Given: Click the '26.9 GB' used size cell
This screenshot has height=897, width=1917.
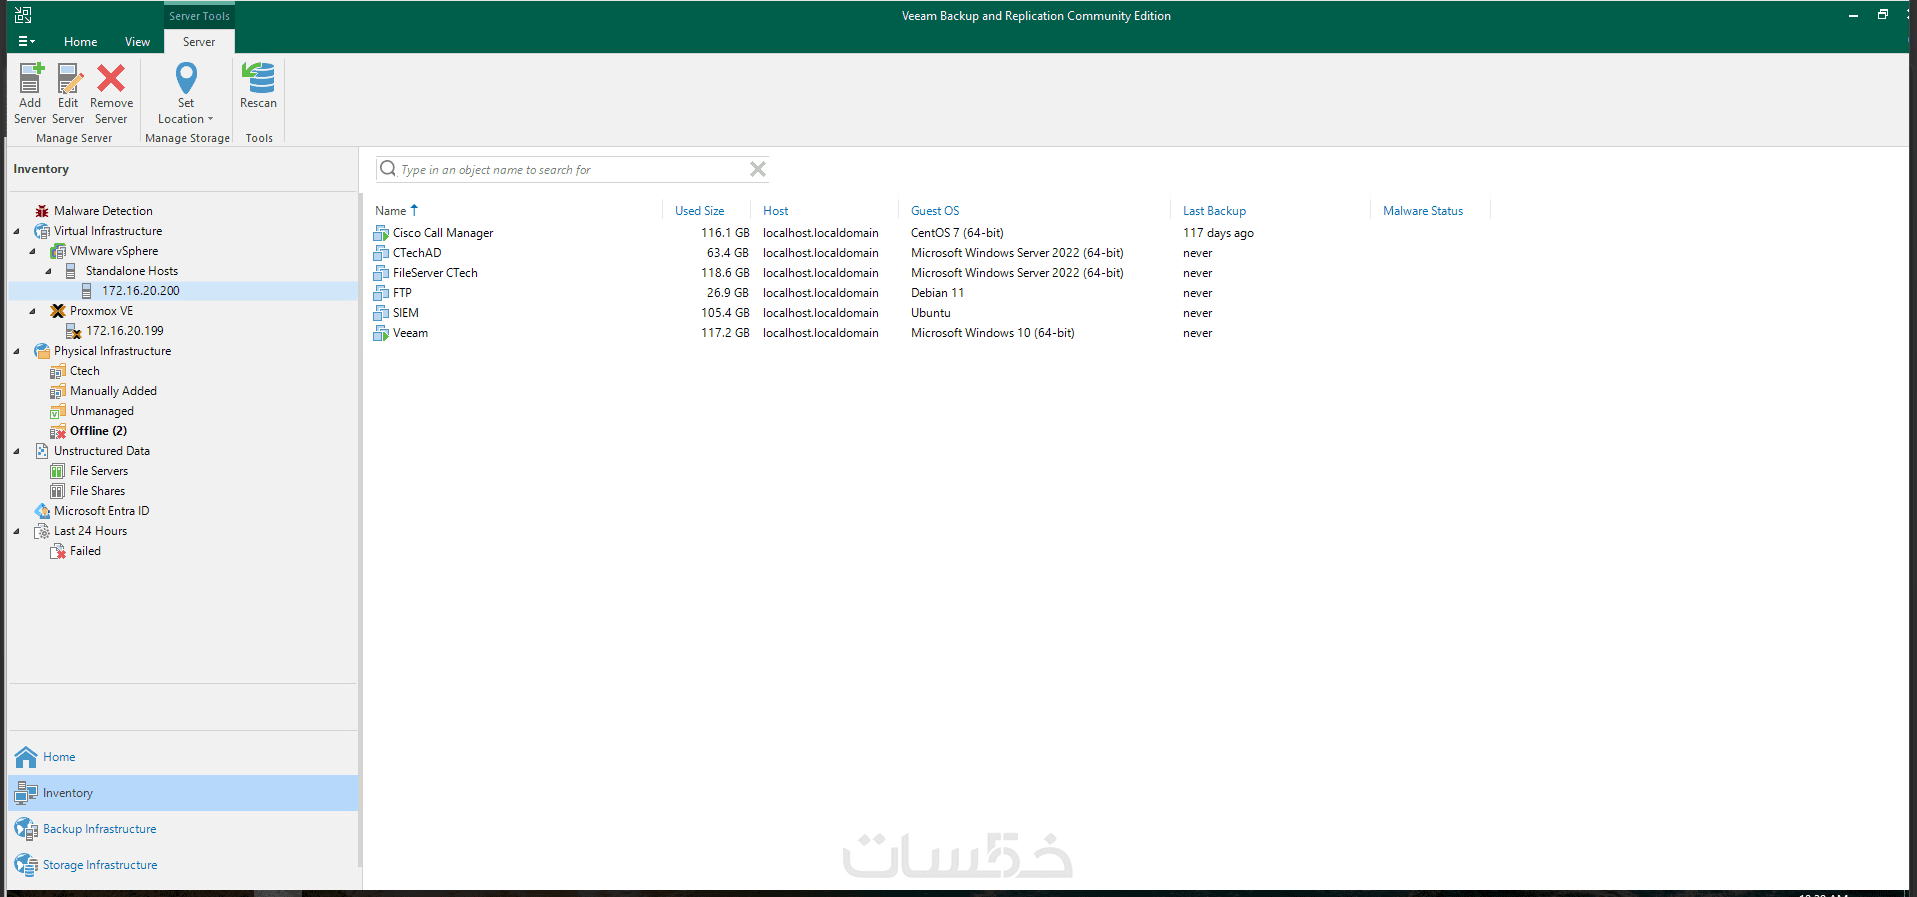Looking at the screenshot, I should pos(728,293).
